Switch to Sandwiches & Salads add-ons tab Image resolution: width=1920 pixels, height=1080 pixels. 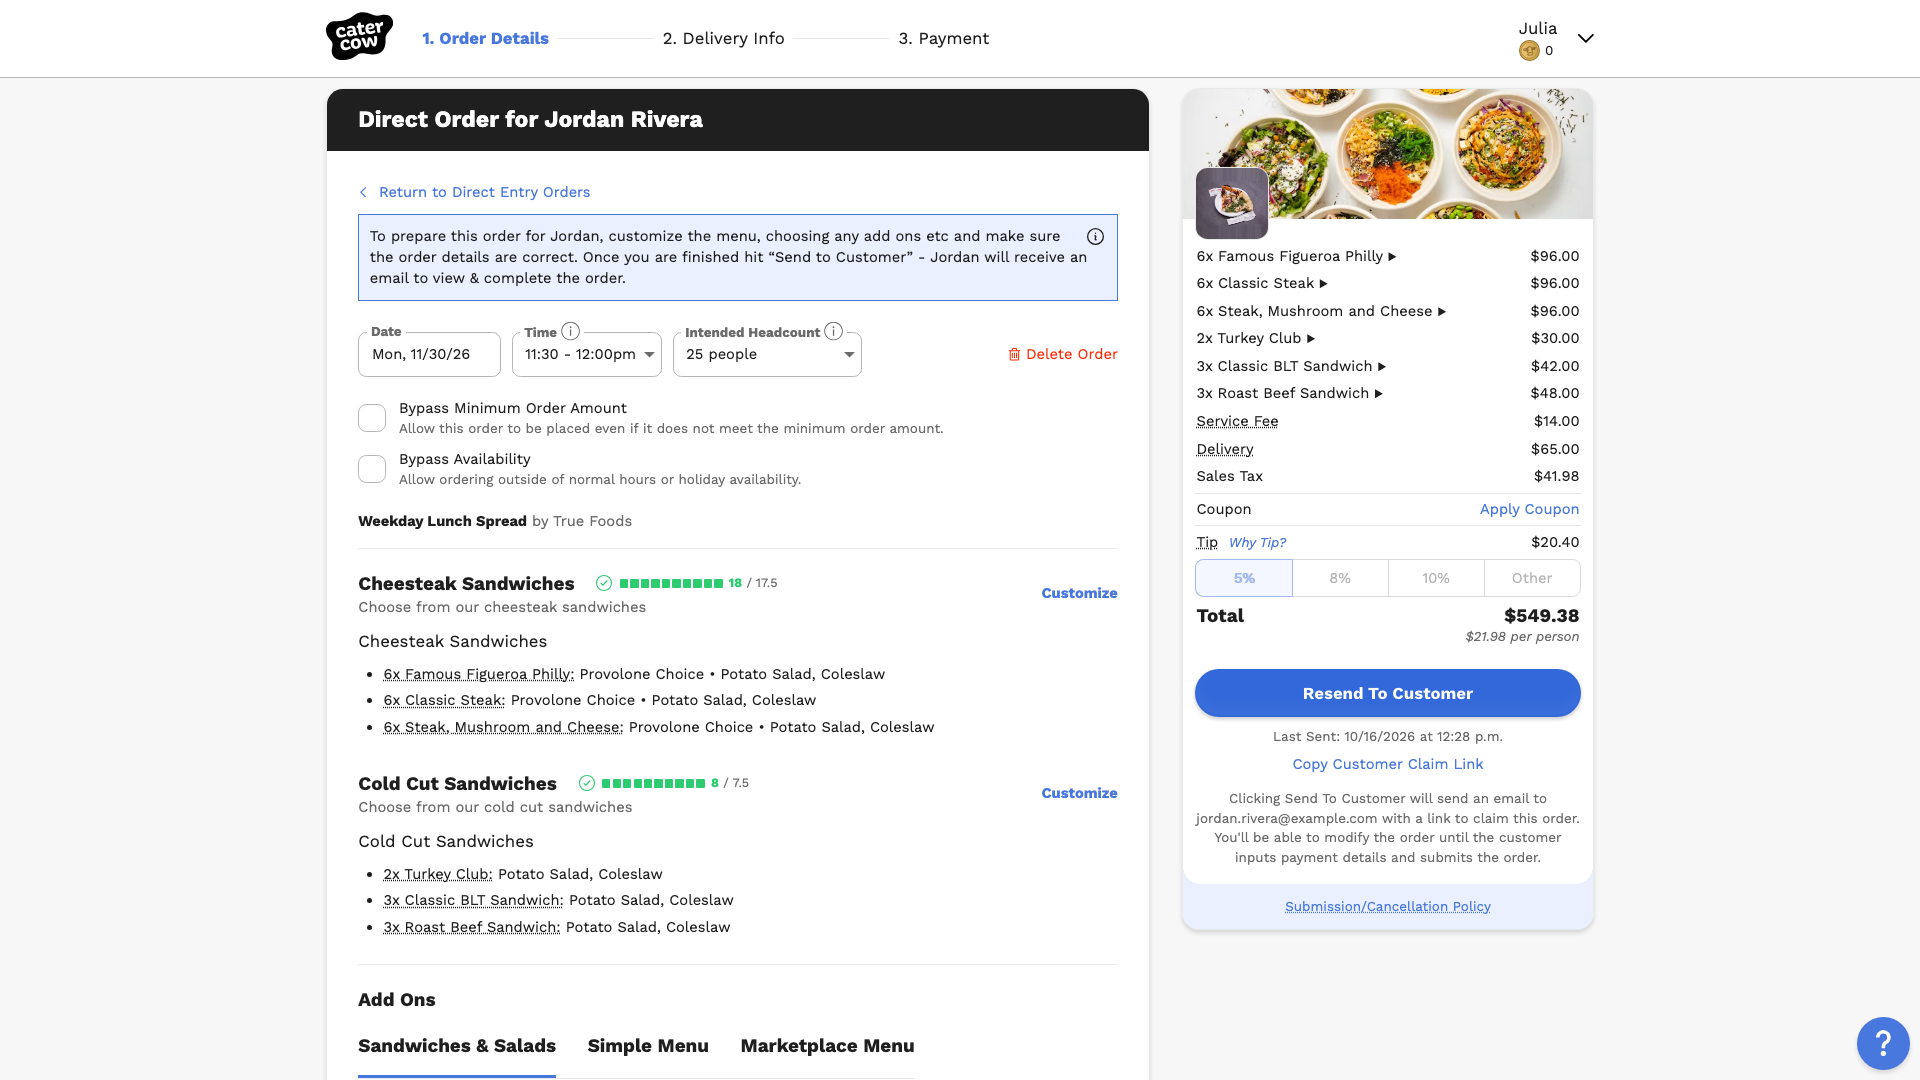[457, 1046]
